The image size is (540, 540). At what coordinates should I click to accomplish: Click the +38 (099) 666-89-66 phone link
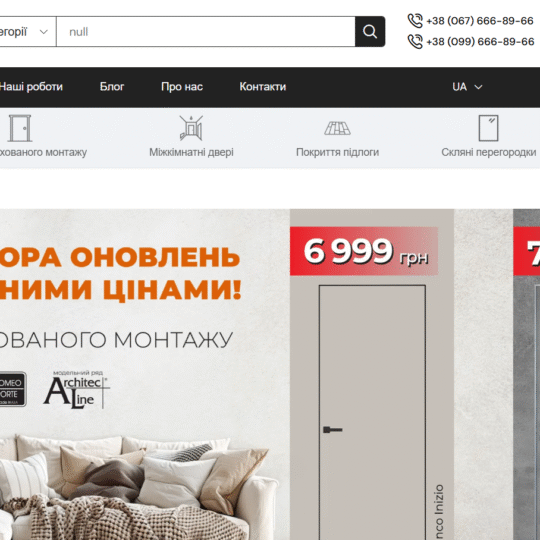pyautogui.click(x=480, y=42)
